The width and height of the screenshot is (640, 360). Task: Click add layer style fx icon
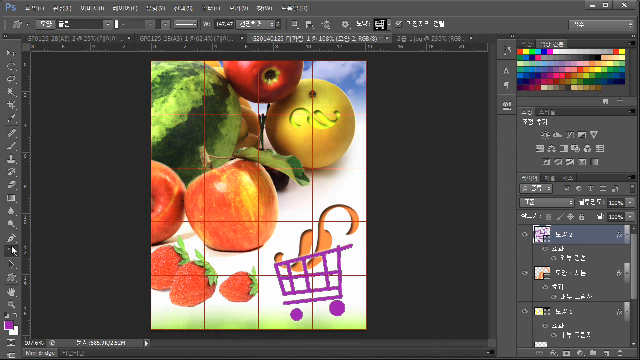553,353
